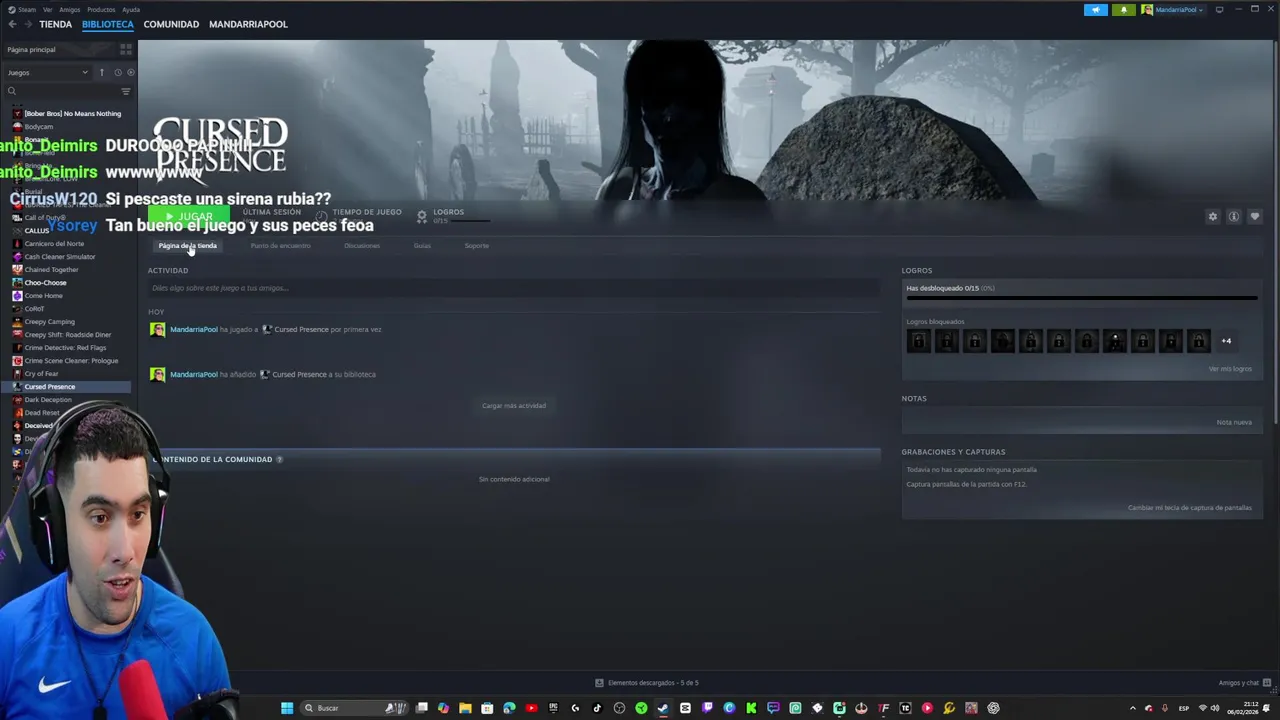Viewport: 1280px width, 720px height.
Task: Select Creepy Shift: Roadside Diner
Action: click(67, 335)
